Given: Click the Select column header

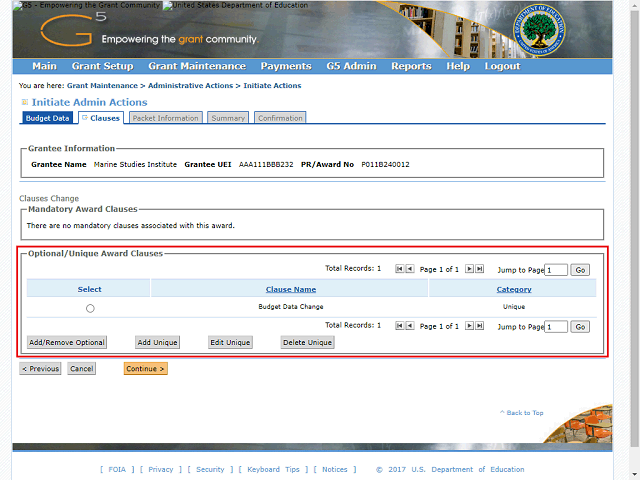Looking at the screenshot, I should coord(89,289).
